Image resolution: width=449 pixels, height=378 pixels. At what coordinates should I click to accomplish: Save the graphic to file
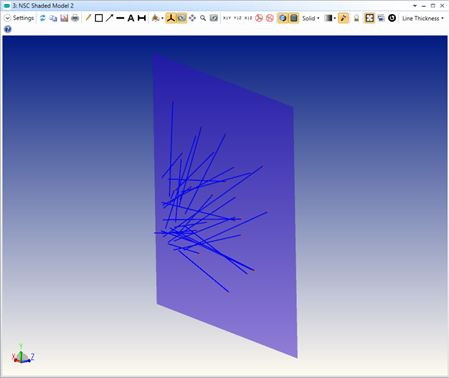coord(64,18)
